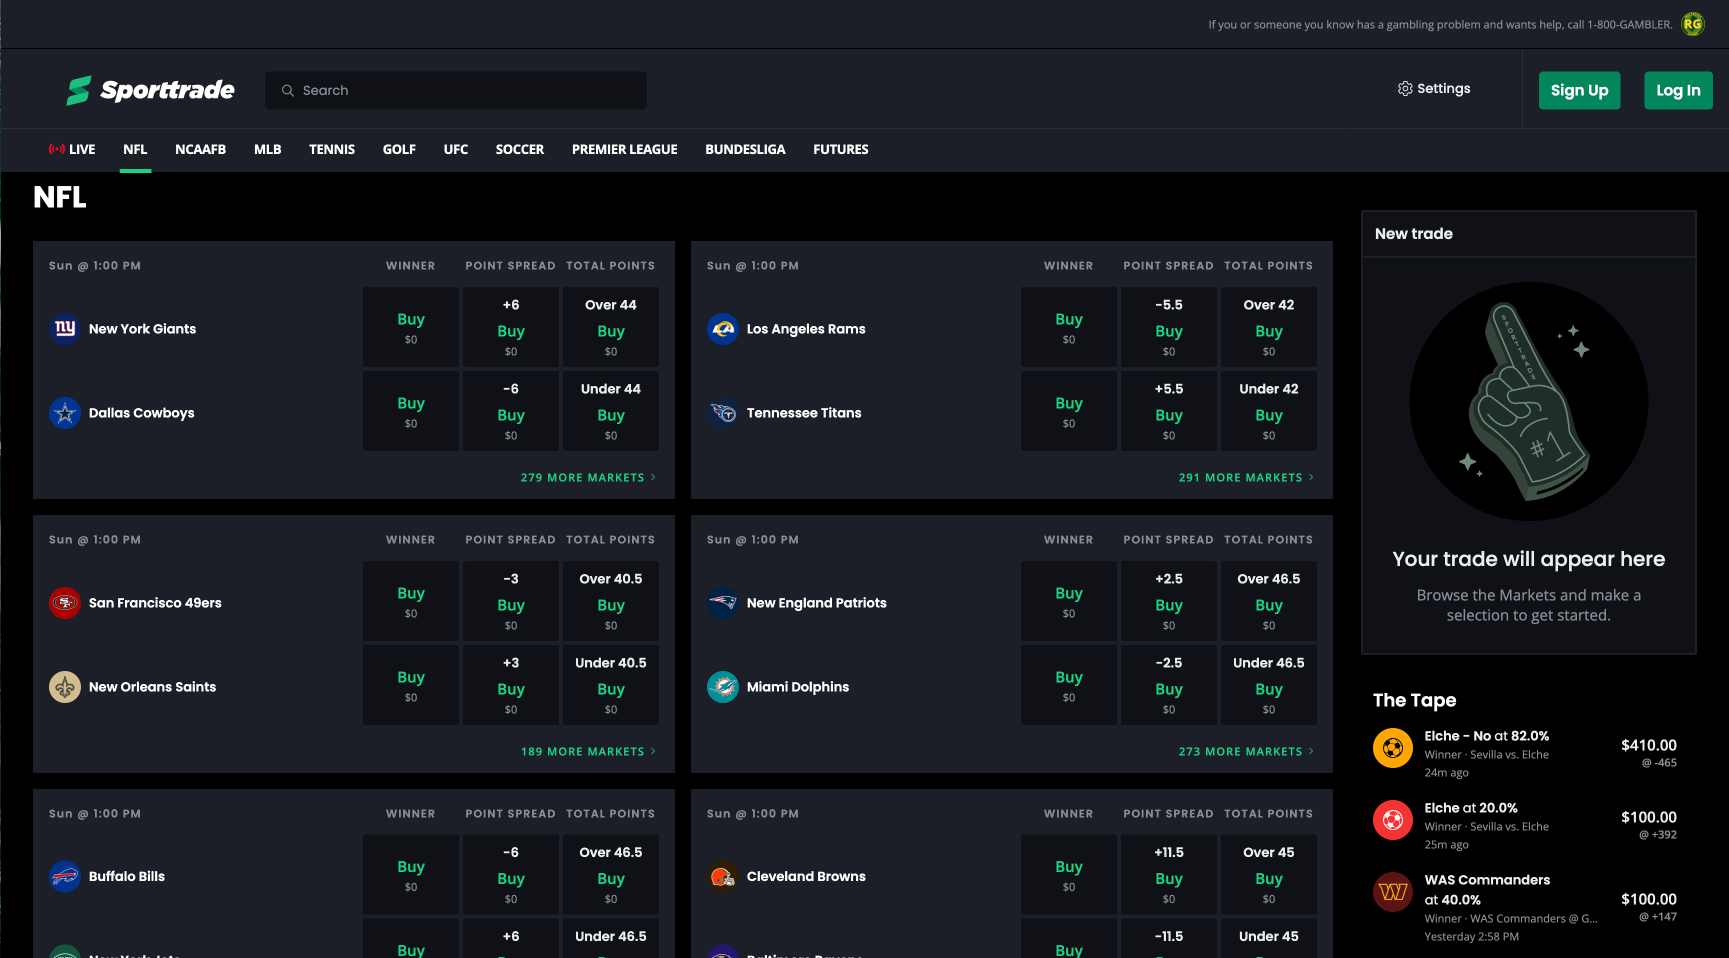Open WAS Commanders at 40.0% trade
Image resolution: width=1729 pixels, height=958 pixels.
click(1526, 907)
